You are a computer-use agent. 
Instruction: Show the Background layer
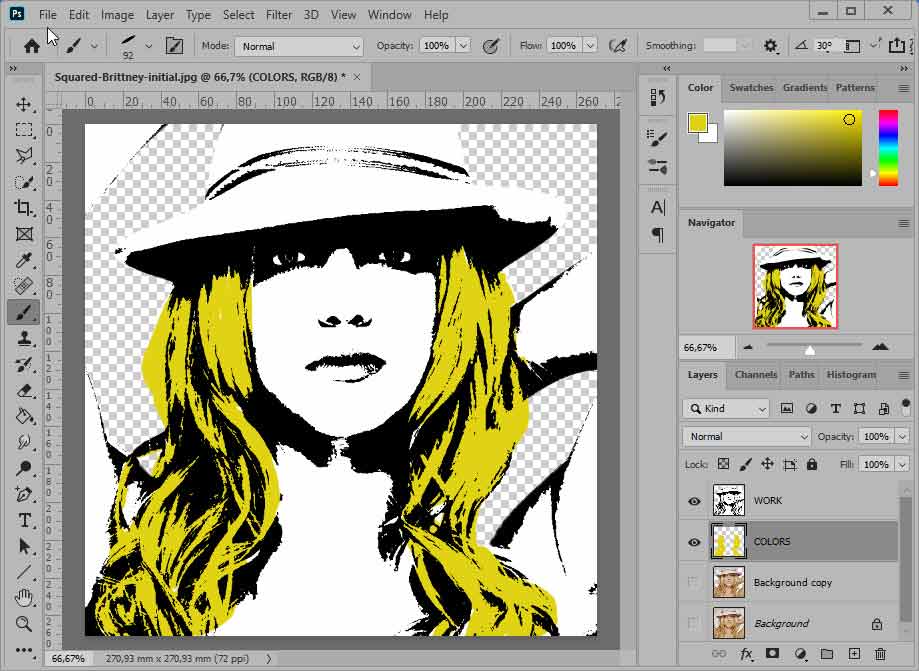[x=694, y=624]
